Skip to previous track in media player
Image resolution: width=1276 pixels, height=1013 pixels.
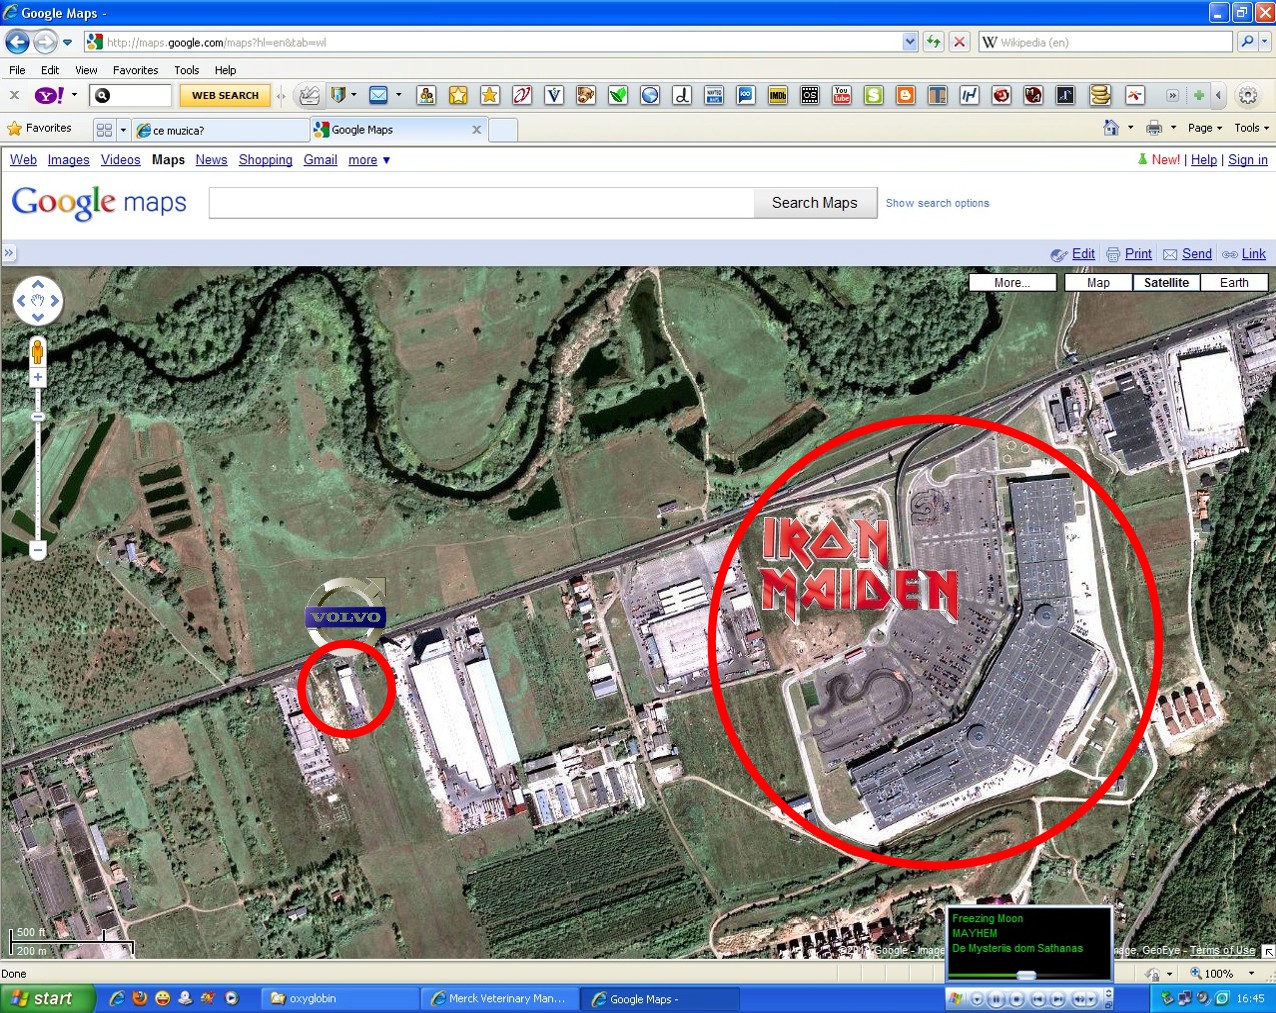1039,999
